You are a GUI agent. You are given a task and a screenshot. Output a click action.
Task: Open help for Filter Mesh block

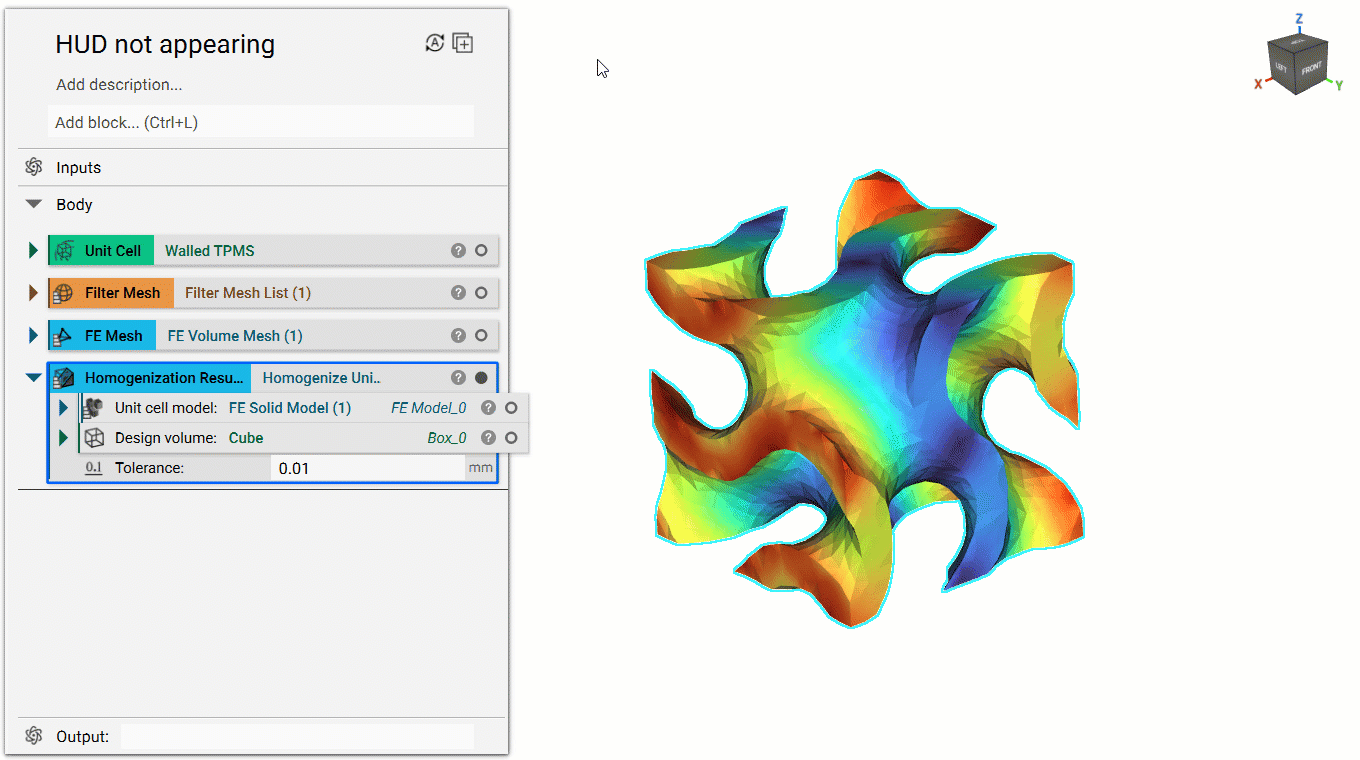pyautogui.click(x=458, y=293)
